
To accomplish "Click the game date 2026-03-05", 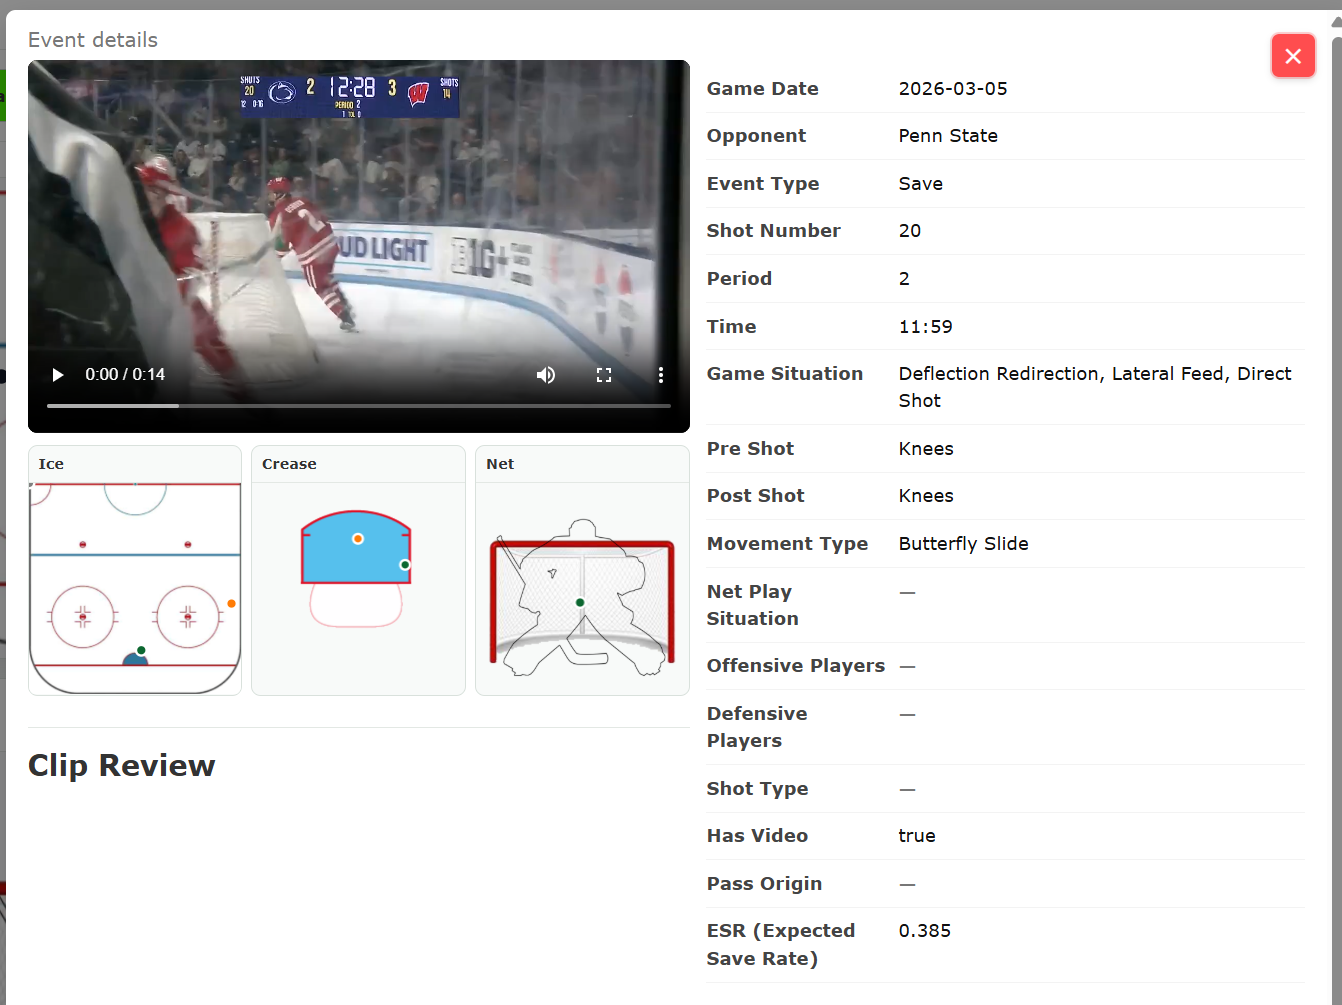I will tap(953, 89).
